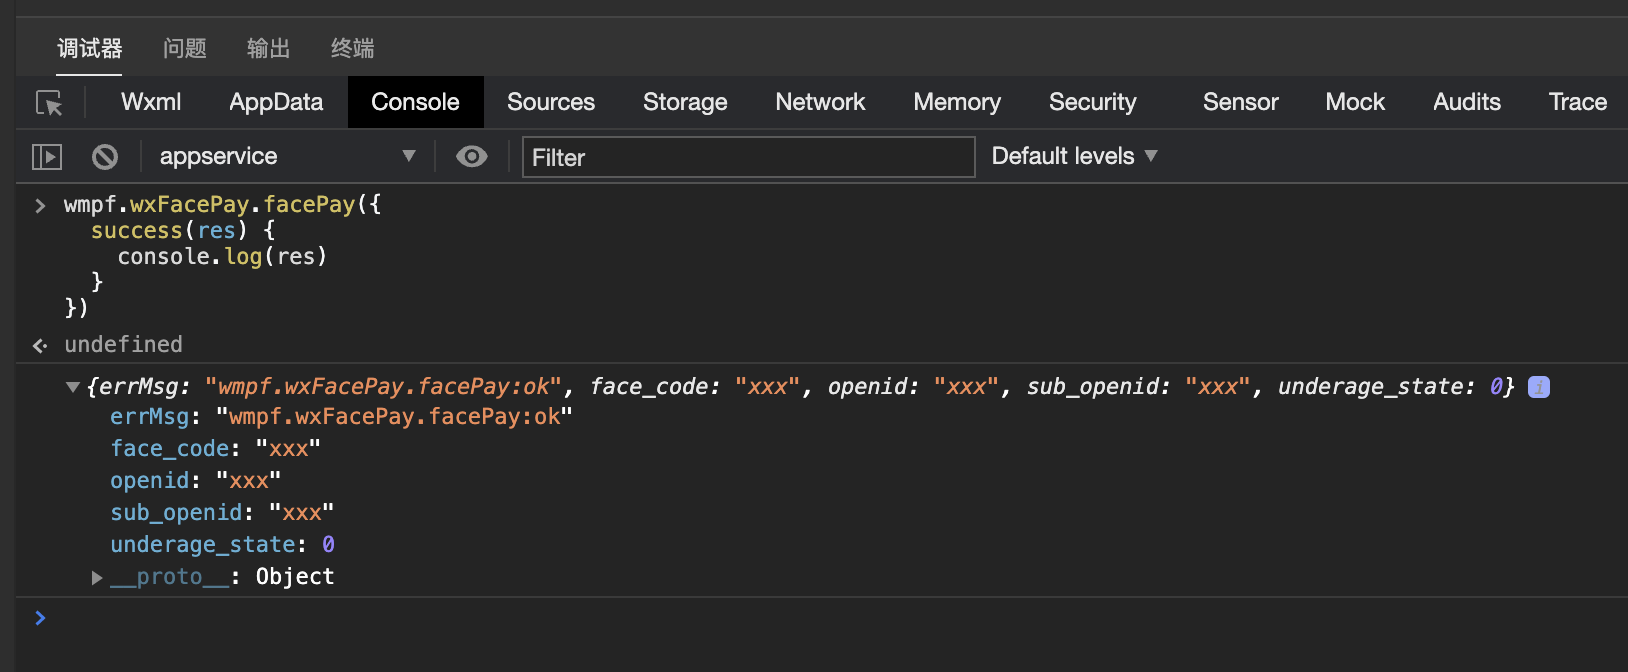1628x672 pixels.
Task: Click the underage_state property in the object
Action: click(x=202, y=545)
